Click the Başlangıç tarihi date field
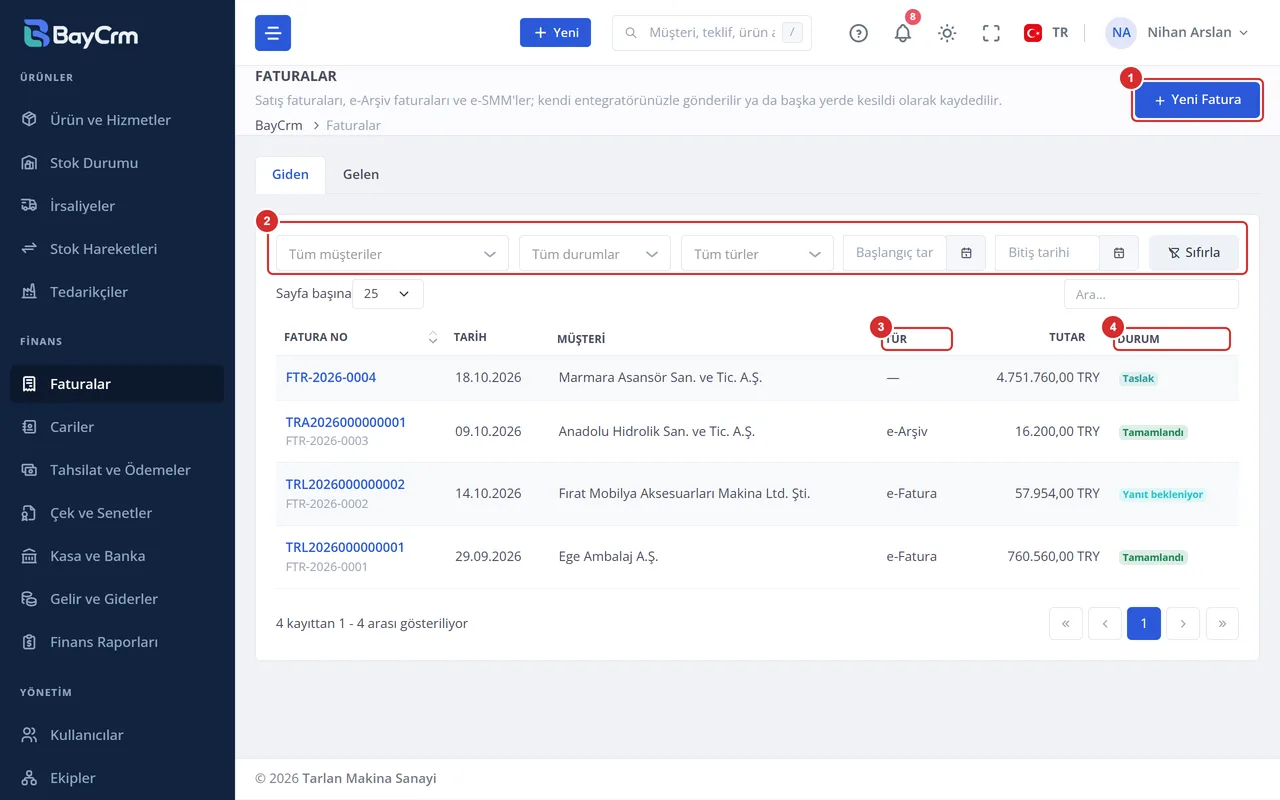This screenshot has width=1280, height=800. (x=895, y=253)
